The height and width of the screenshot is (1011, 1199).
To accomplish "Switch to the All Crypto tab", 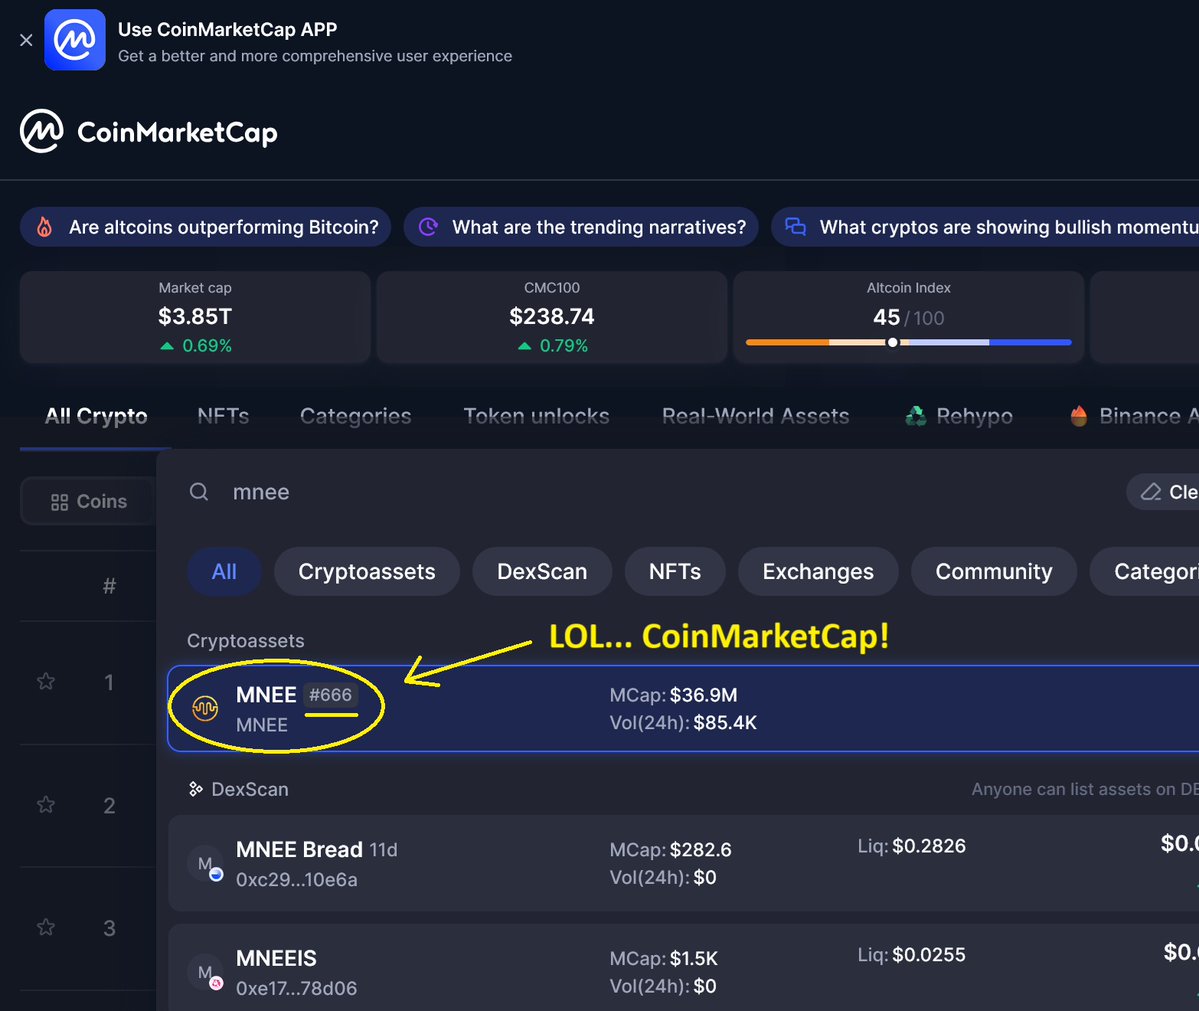I will point(96,416).
